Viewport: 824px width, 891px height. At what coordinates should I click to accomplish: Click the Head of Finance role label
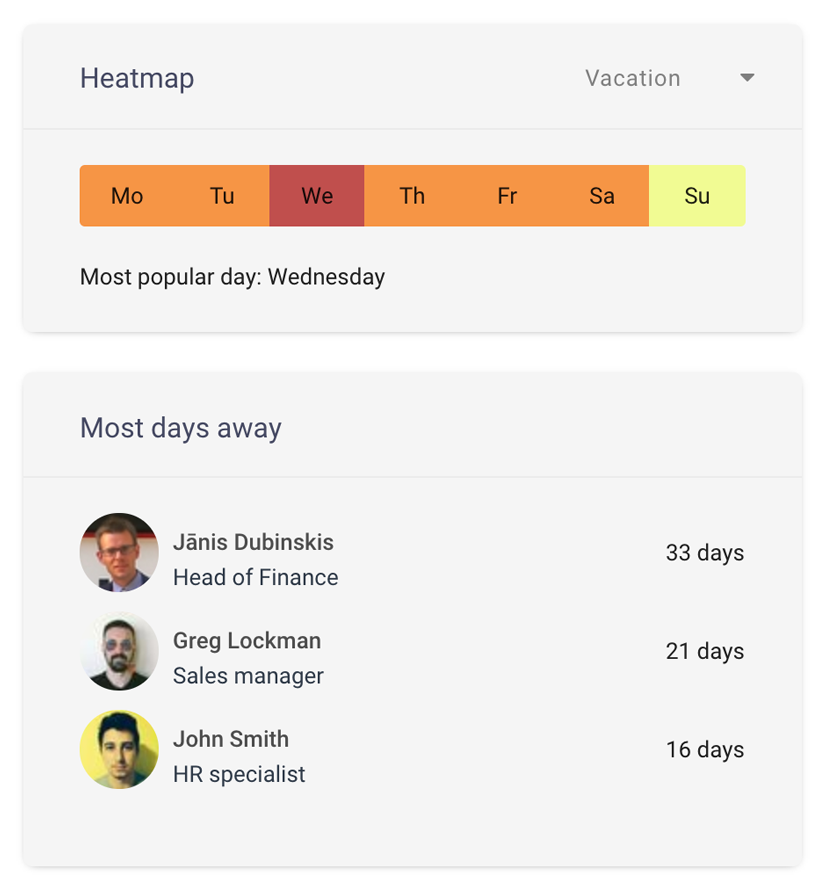pos(255,577)
